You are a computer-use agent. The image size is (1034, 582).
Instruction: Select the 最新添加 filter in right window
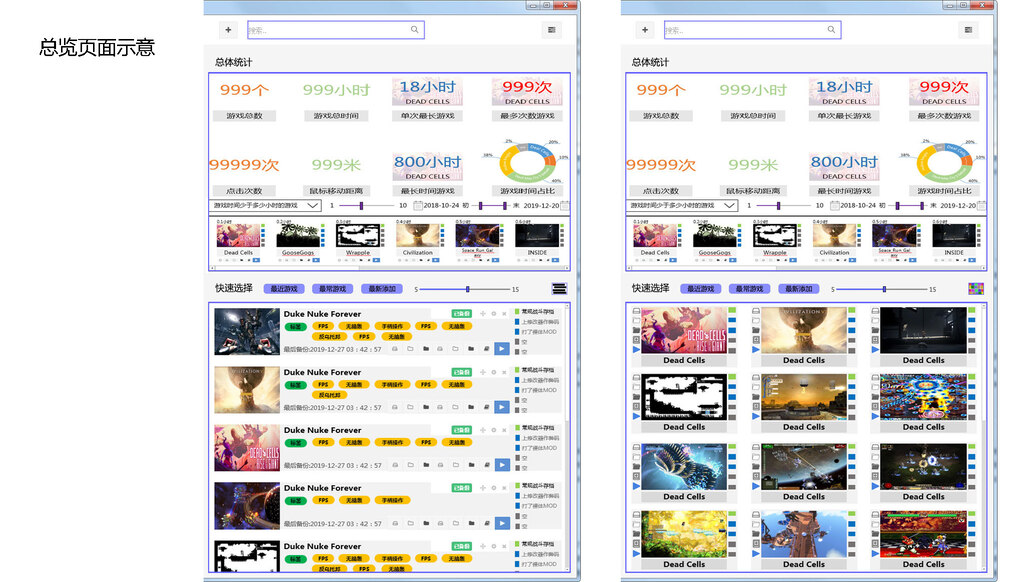click(799, 289)
